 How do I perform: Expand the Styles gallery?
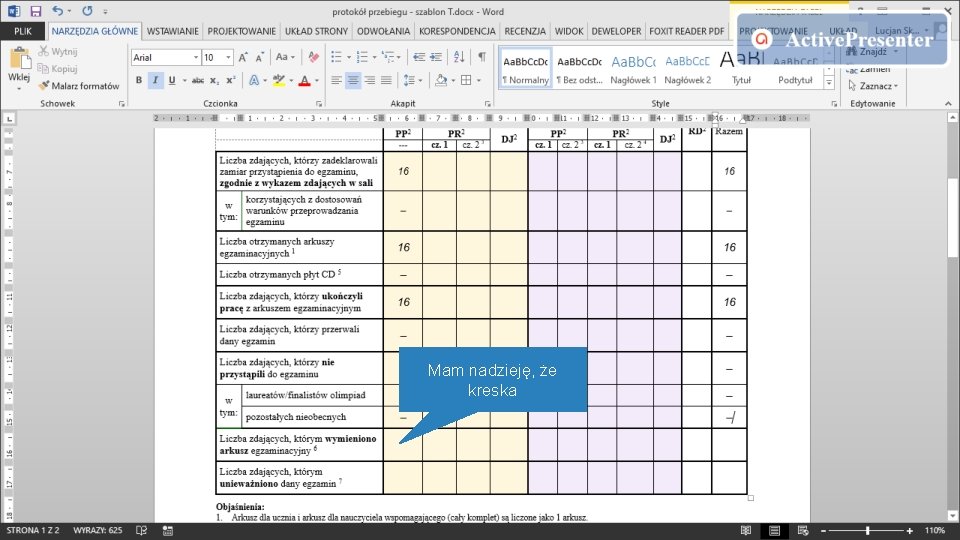click(829, 83)
